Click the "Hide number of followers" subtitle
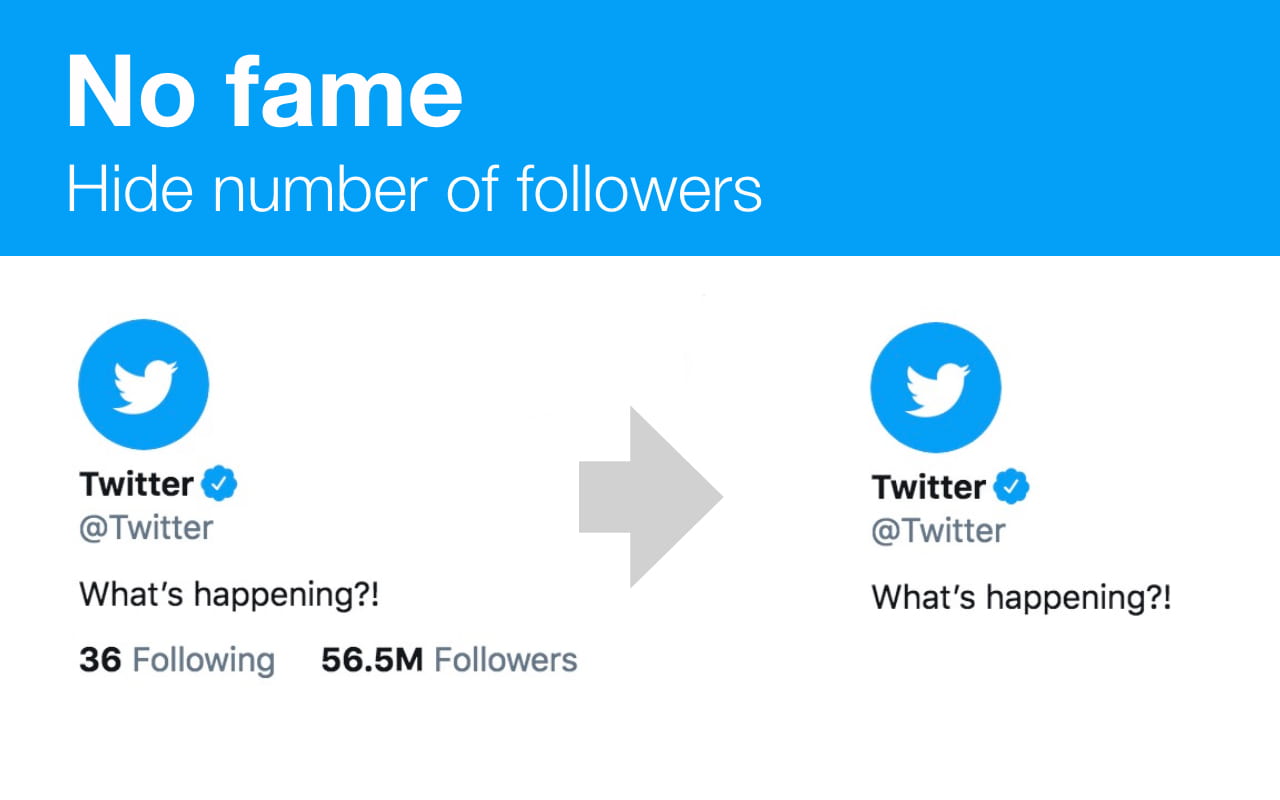 pyautogui.click(x=414, y=189)
